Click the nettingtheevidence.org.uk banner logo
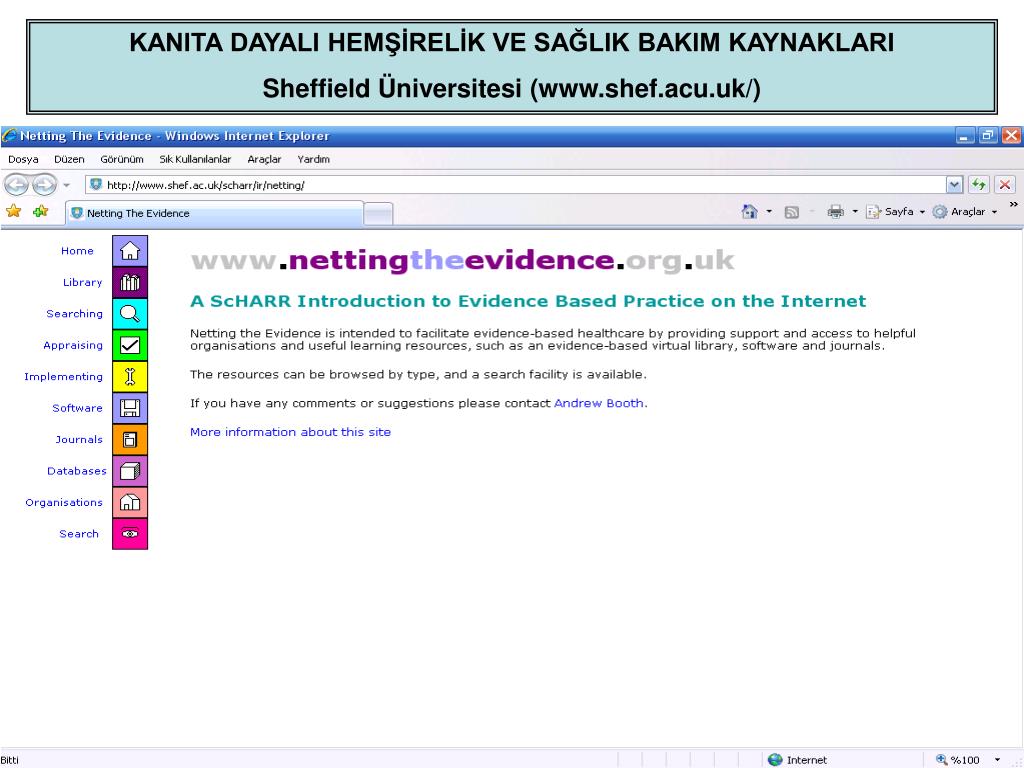Image resolution: width=1024 pixels, height=768 pixels. (x=462, y=261)
